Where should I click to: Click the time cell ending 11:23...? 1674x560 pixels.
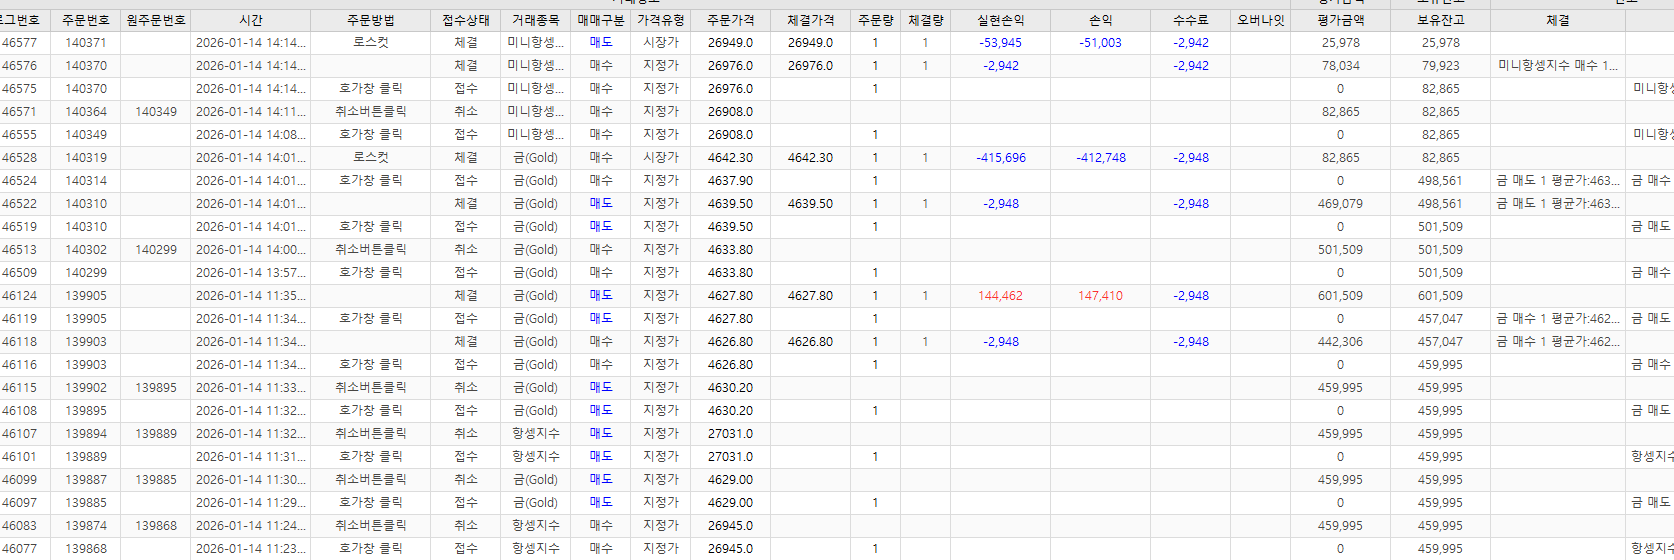(x=251, y=549)
